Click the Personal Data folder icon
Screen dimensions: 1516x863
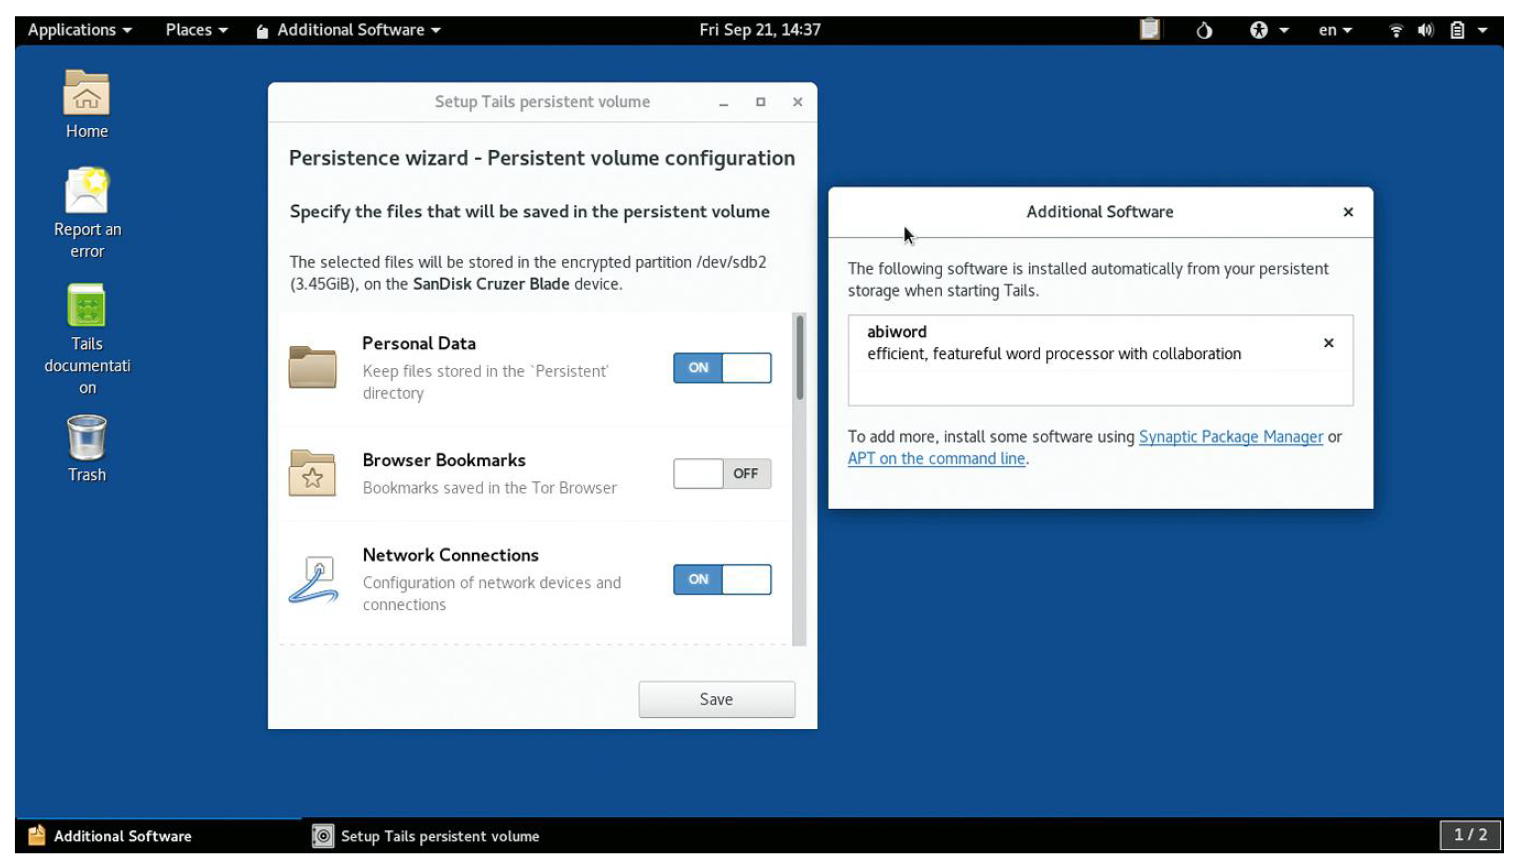[x=312, y=367]
